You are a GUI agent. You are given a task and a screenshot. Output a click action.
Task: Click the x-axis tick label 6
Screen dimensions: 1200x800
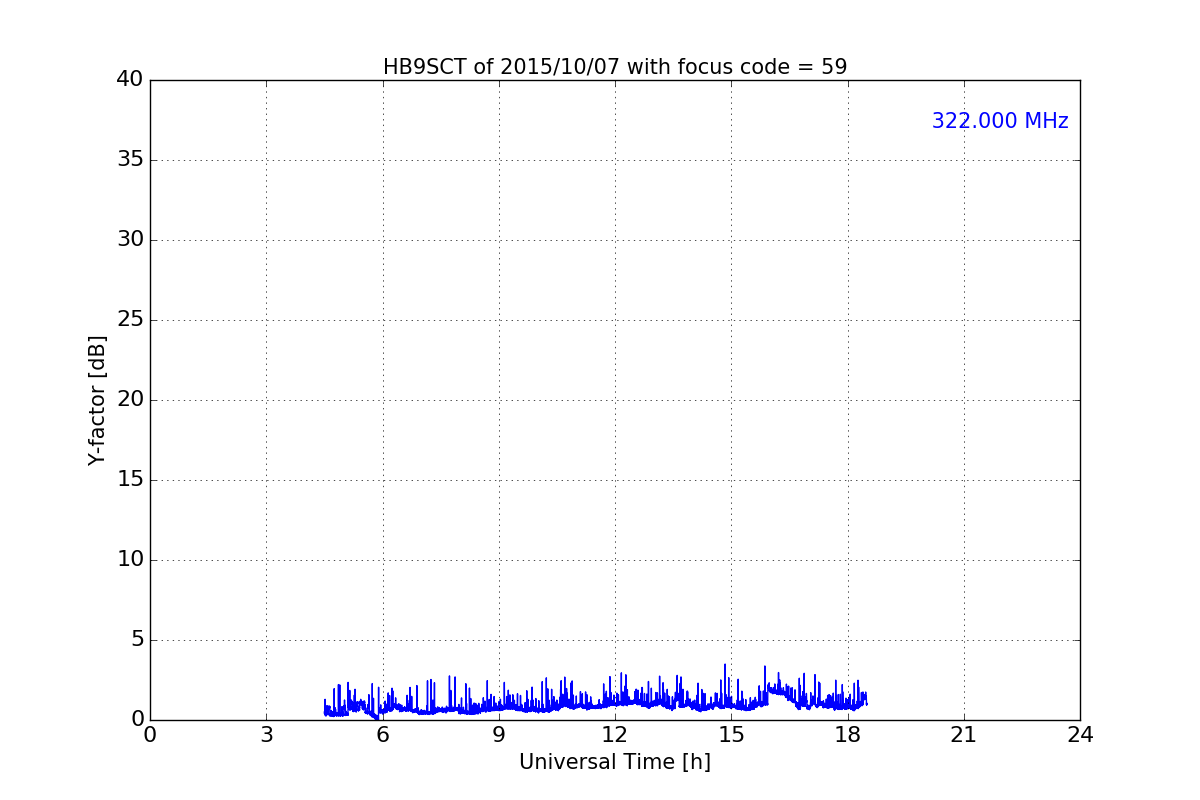point(383,735)
